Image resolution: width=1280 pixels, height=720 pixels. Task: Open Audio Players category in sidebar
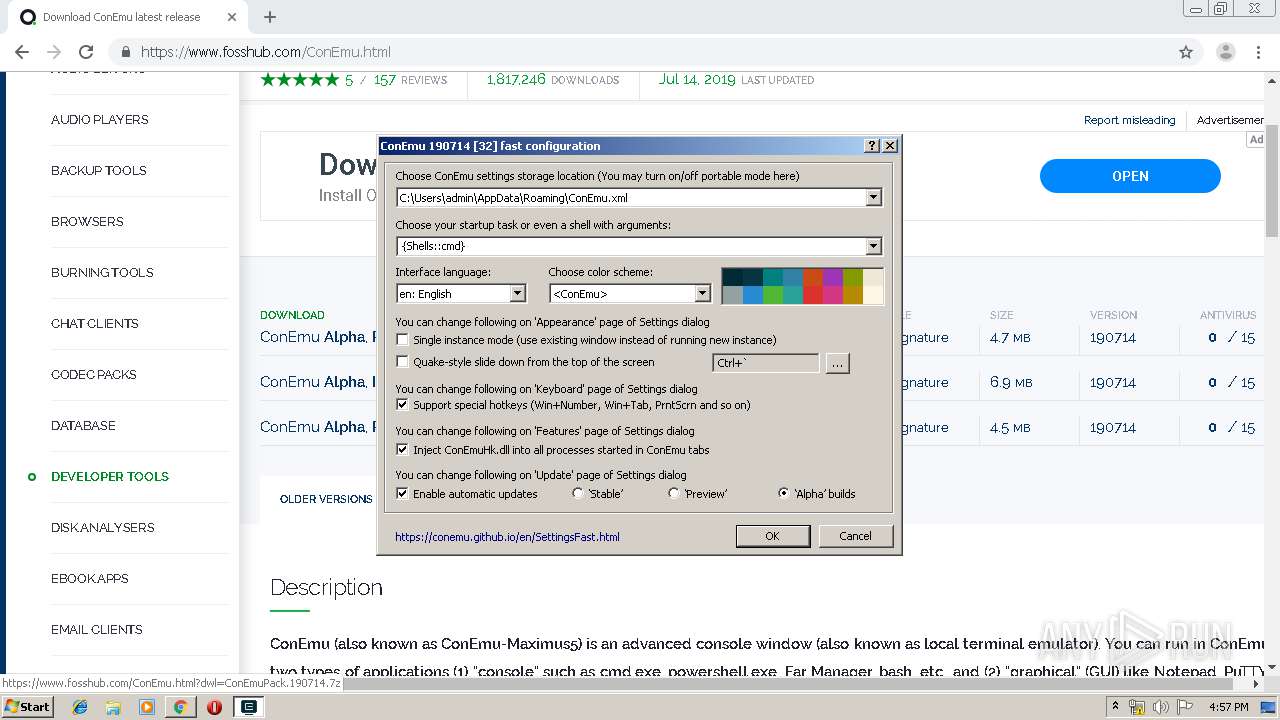(x=100, y=119)
